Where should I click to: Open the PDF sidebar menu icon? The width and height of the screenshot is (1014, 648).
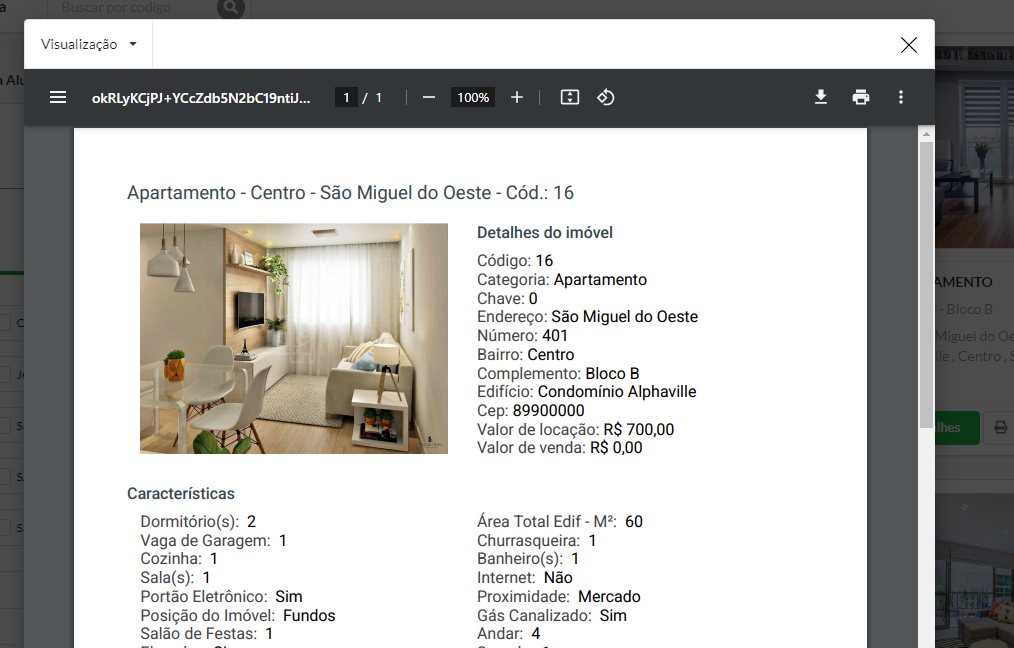pos(58,98)
